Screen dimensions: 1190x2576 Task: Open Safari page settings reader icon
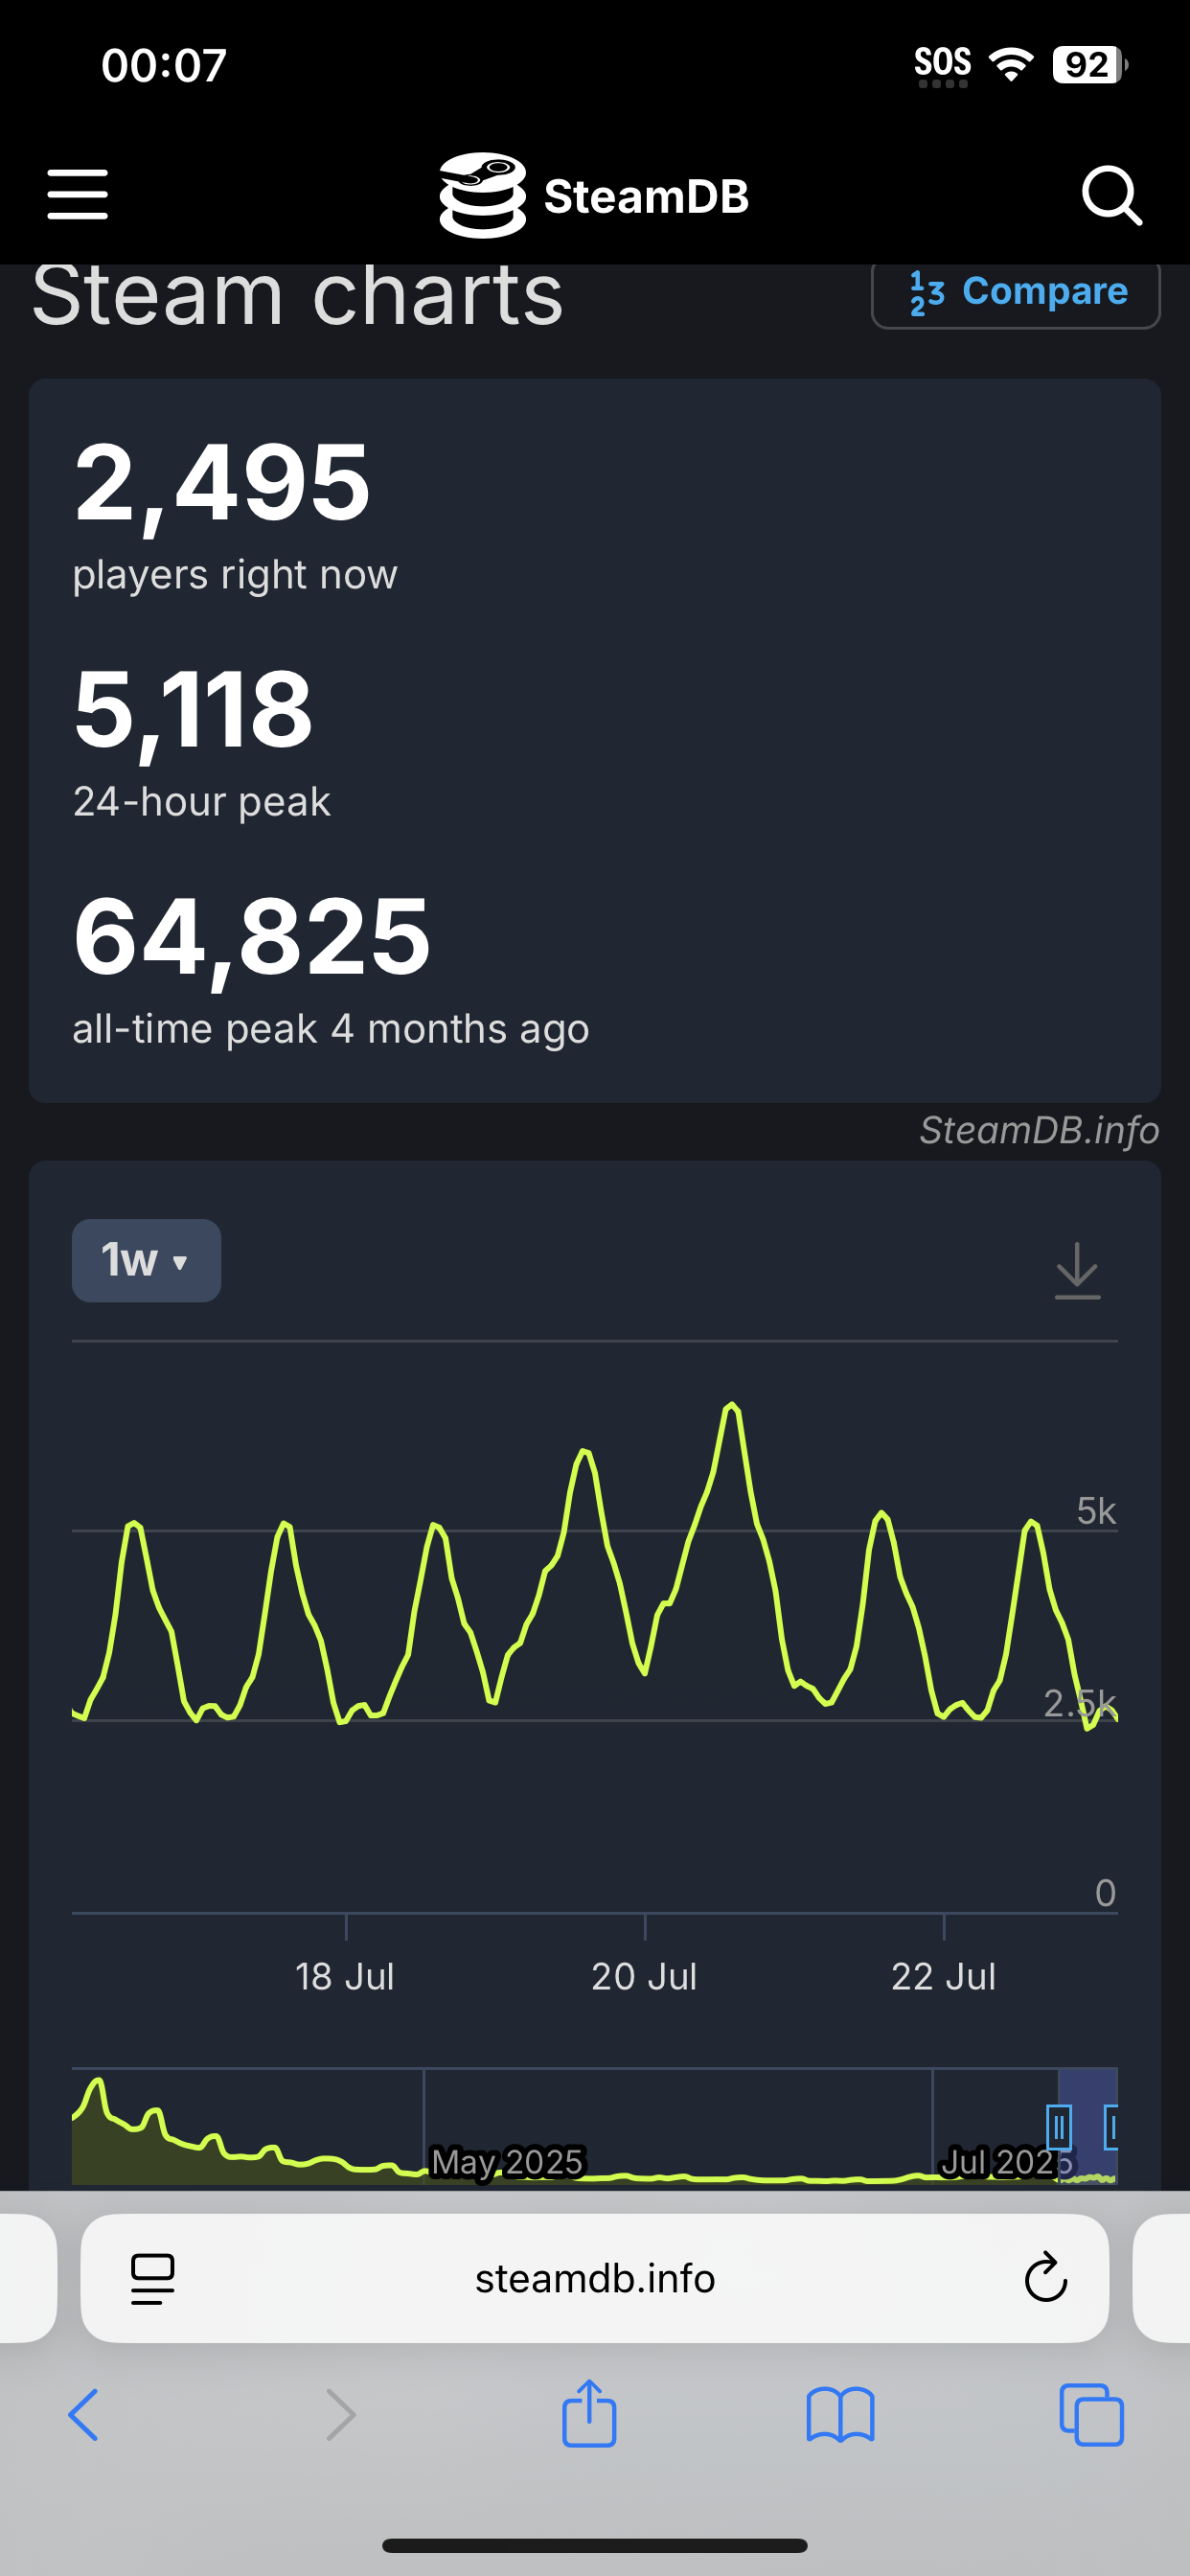click(153, 2279)
